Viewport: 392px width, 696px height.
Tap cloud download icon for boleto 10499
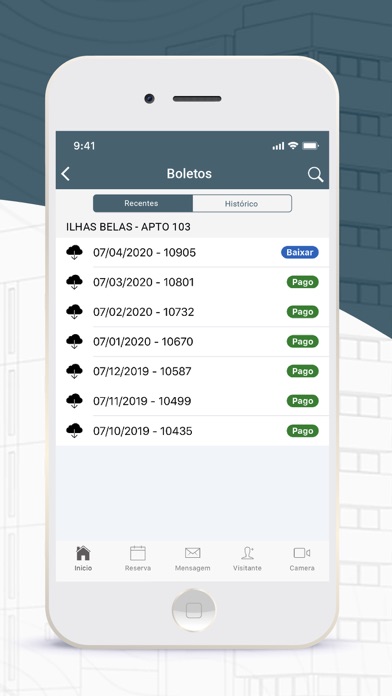(x=74, y=401)
